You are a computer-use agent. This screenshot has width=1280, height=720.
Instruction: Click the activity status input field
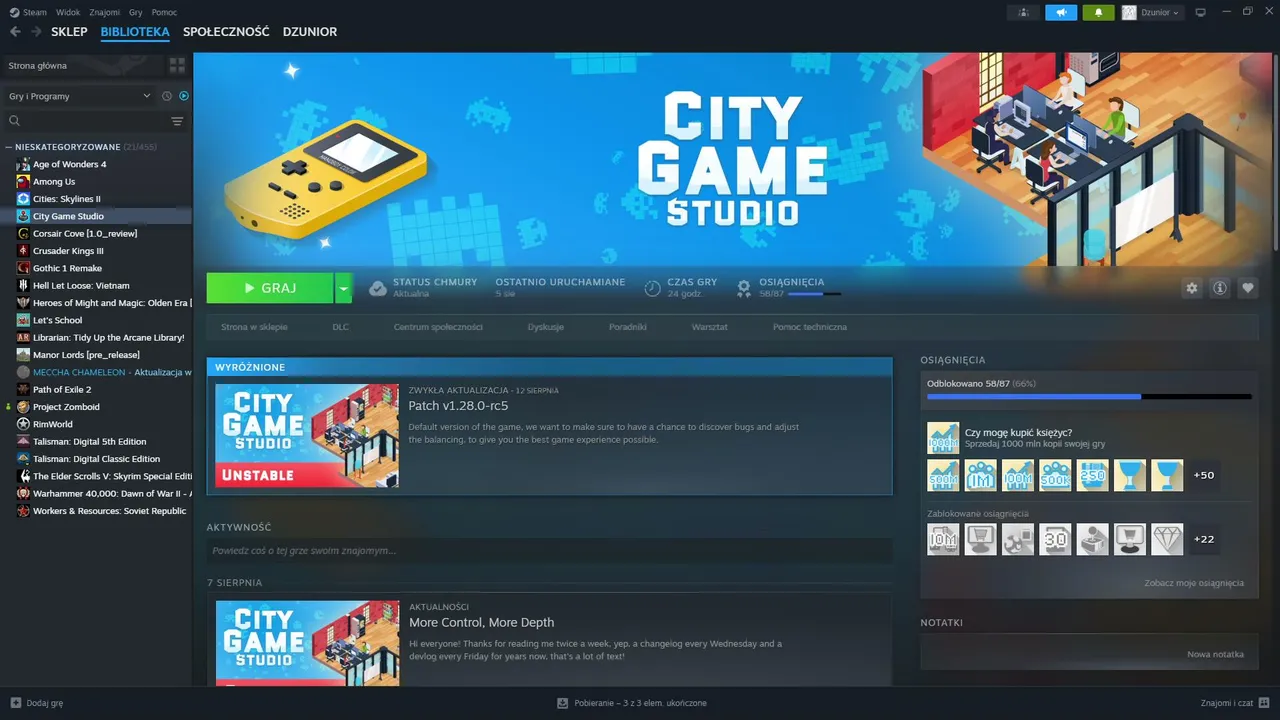tap(549, 551)
